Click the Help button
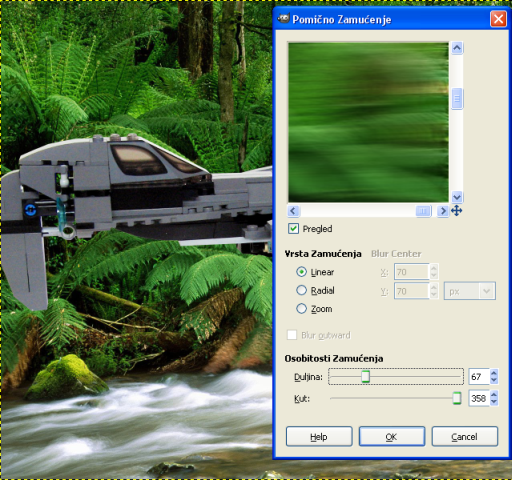The height and width of the screenshot is (480, 512). tap(319, 436)
